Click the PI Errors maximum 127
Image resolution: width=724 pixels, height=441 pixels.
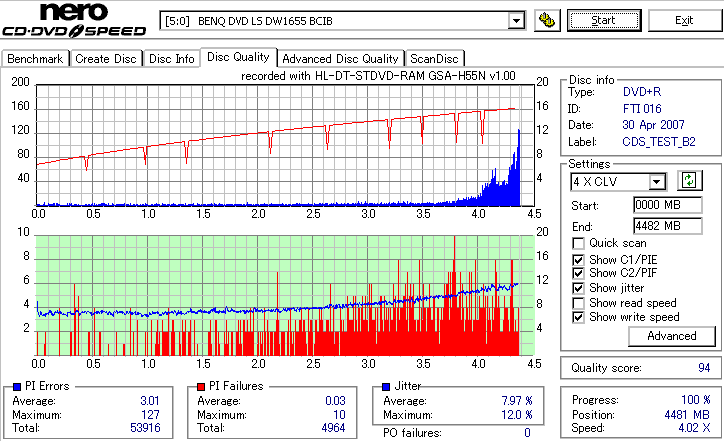(151, 415)
